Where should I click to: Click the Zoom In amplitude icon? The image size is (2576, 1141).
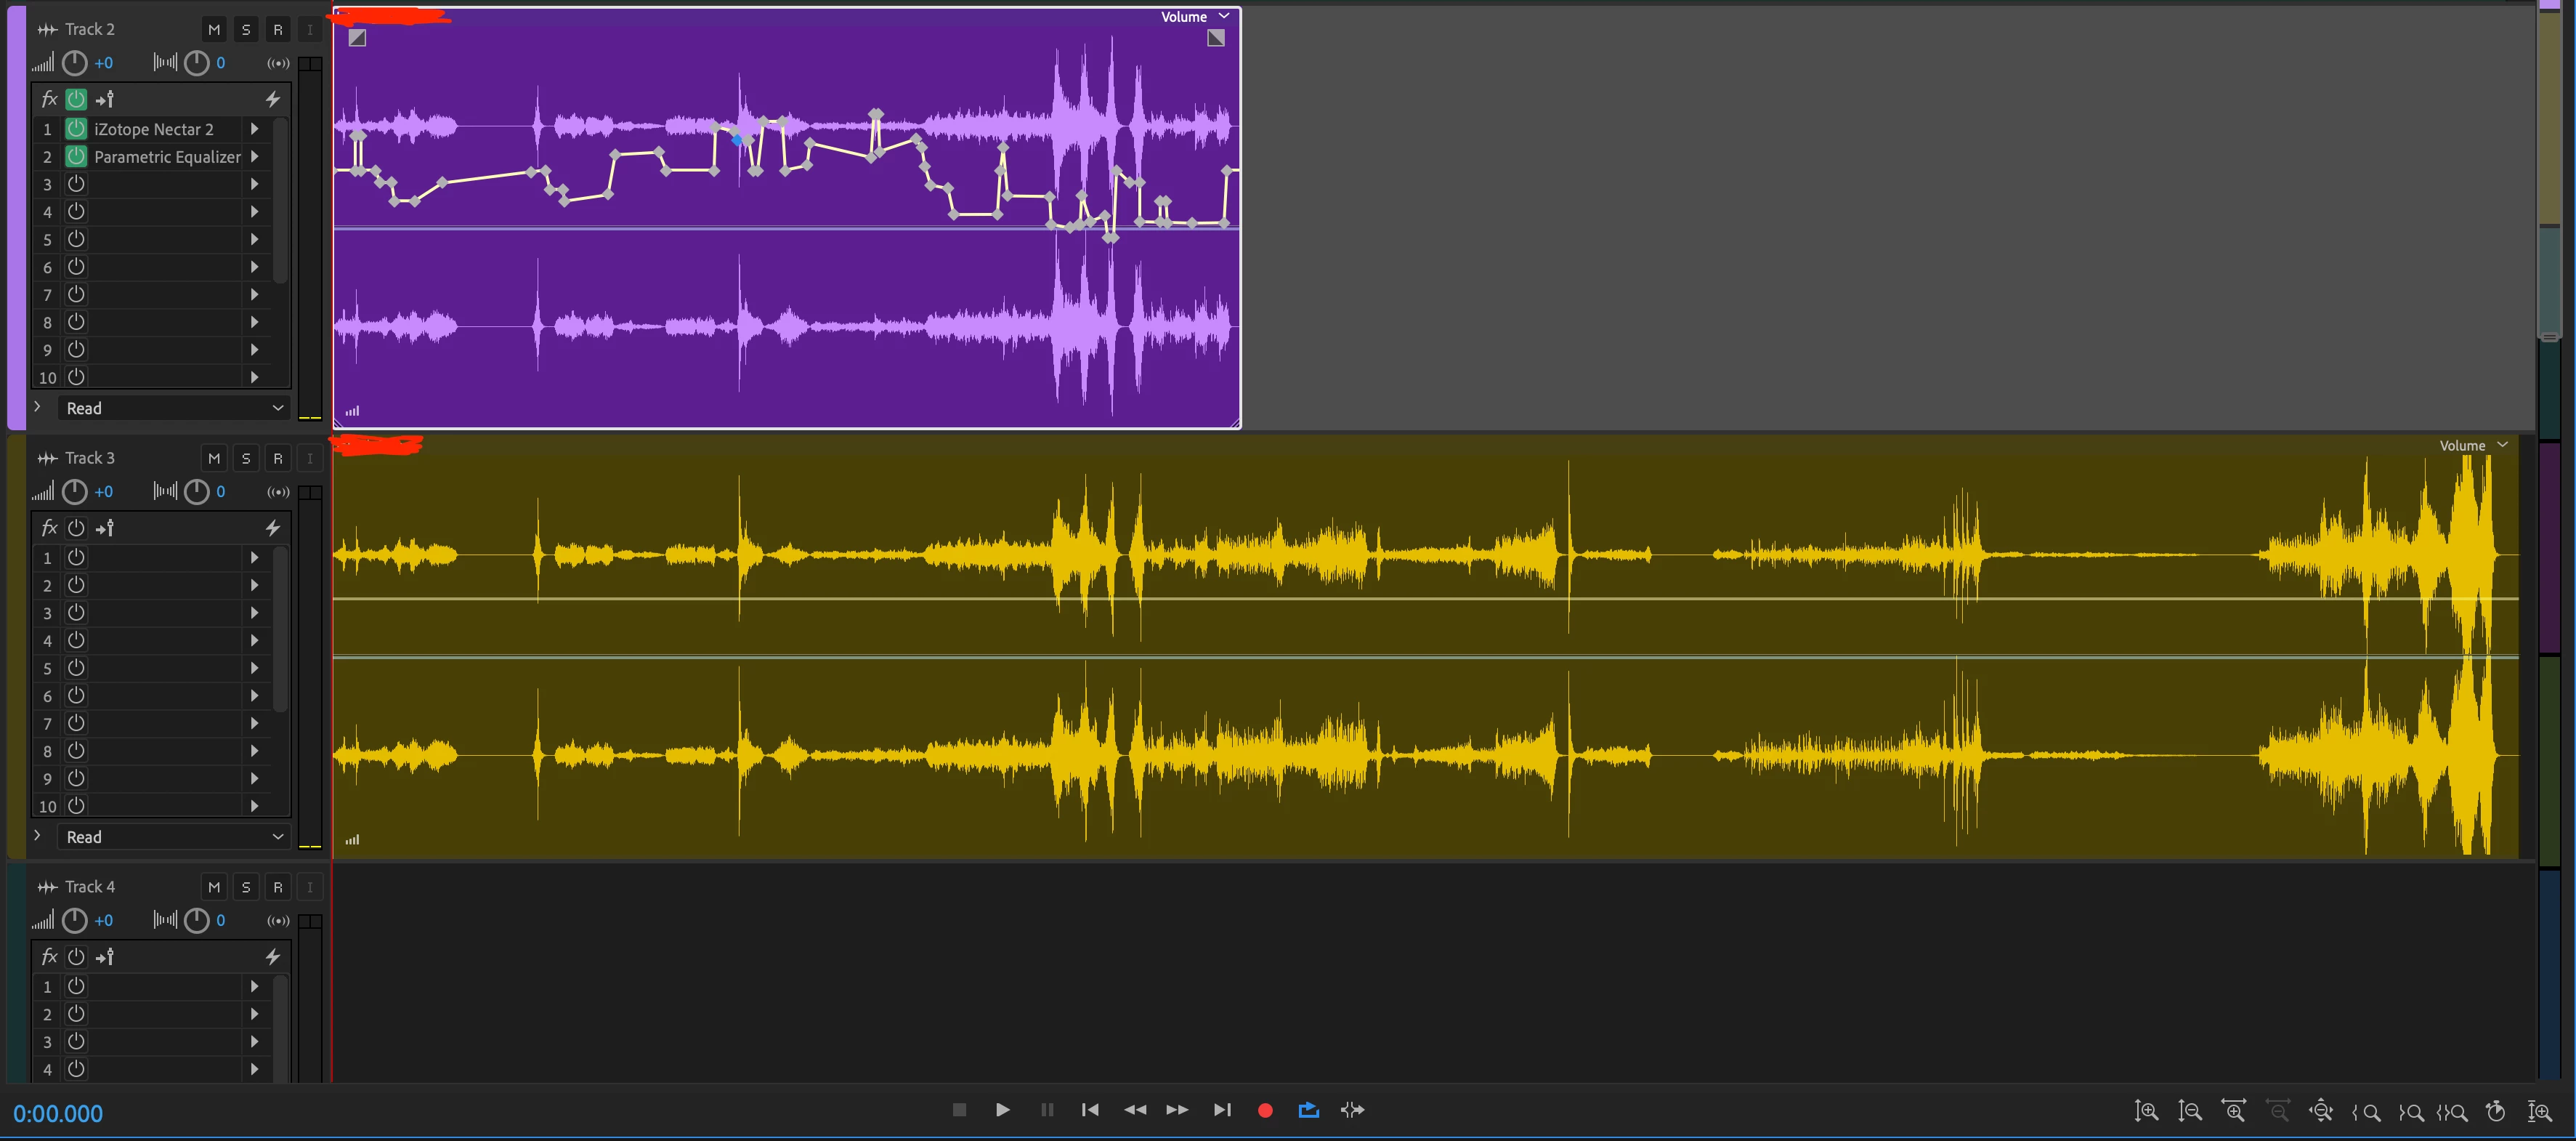tap(2146, 1111)
